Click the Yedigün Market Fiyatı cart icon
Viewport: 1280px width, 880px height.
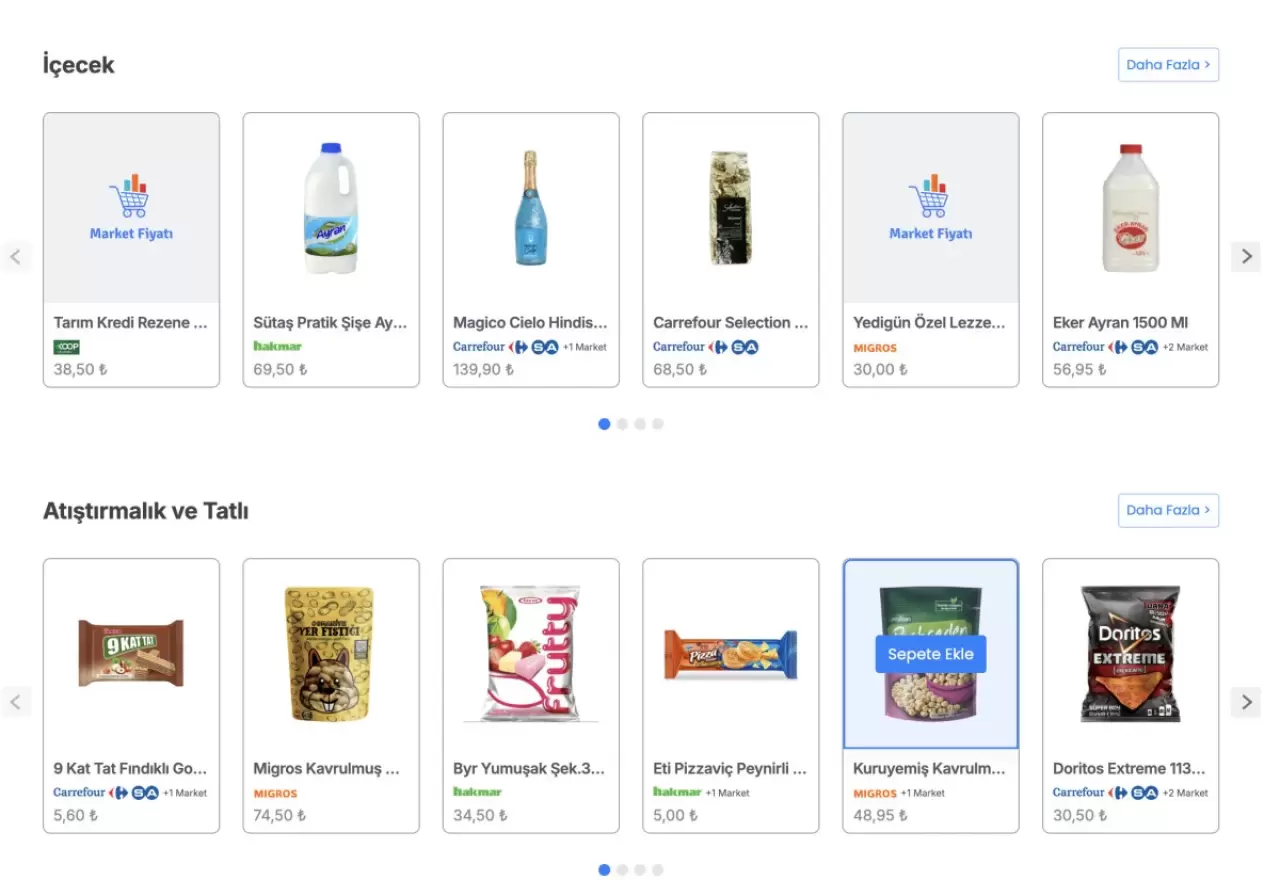(x=930, y=197)
